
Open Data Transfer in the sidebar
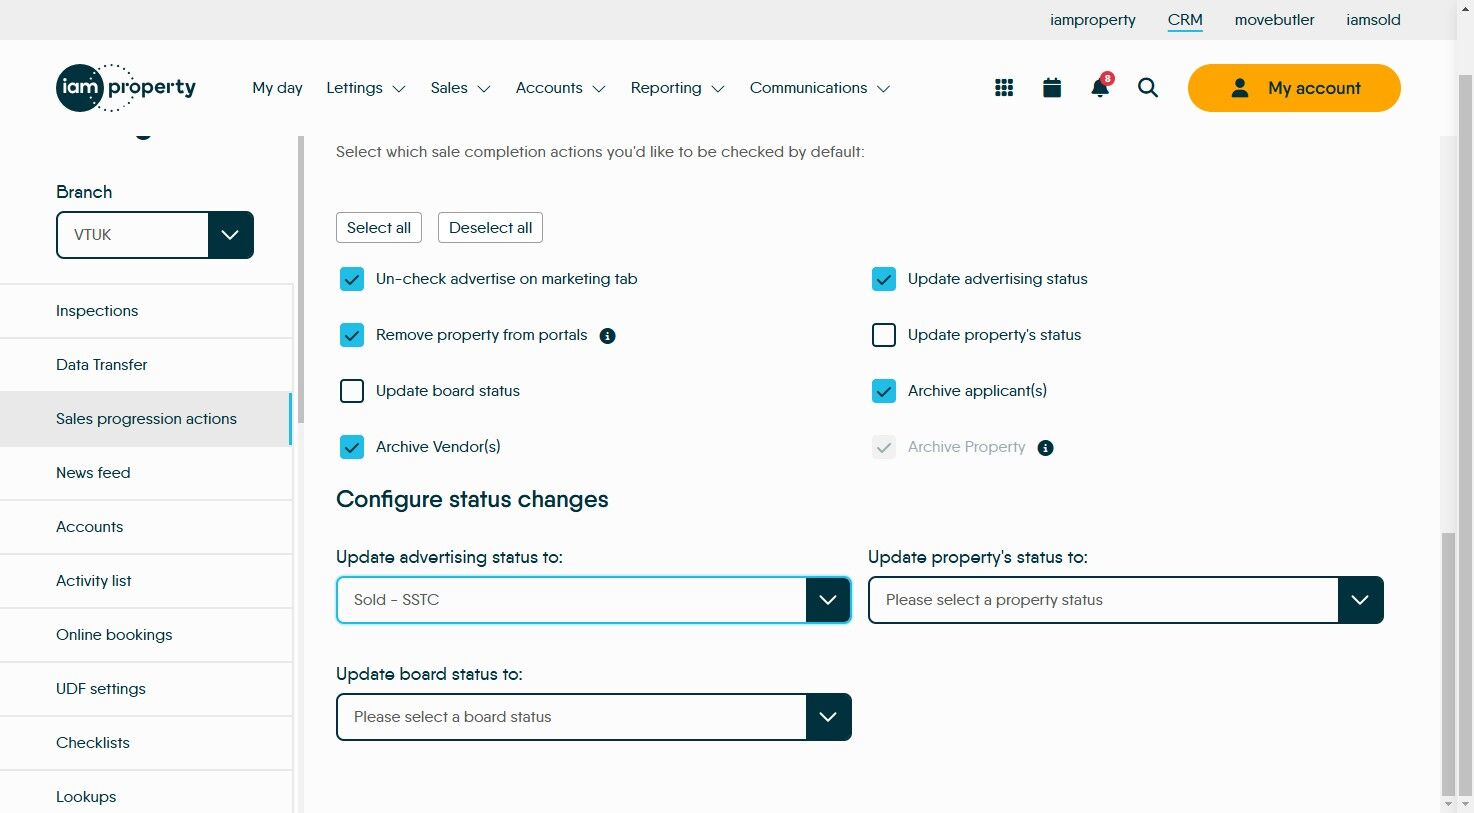102,365
